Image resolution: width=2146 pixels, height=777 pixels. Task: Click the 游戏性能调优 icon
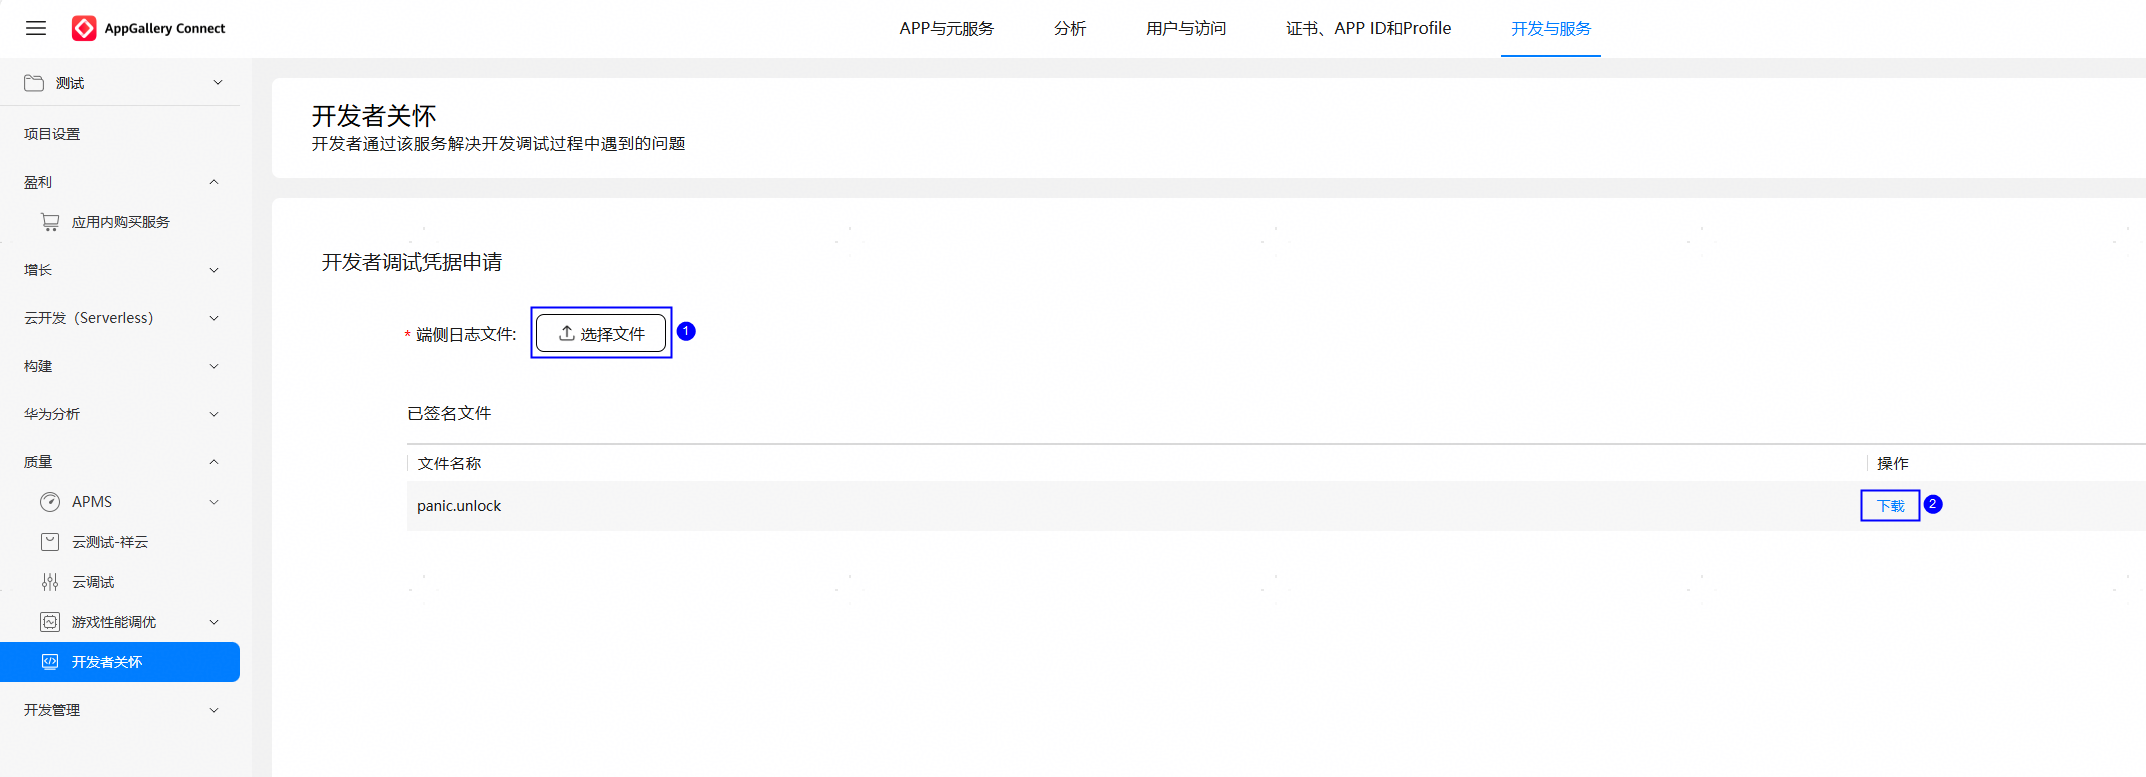[50, 622]
